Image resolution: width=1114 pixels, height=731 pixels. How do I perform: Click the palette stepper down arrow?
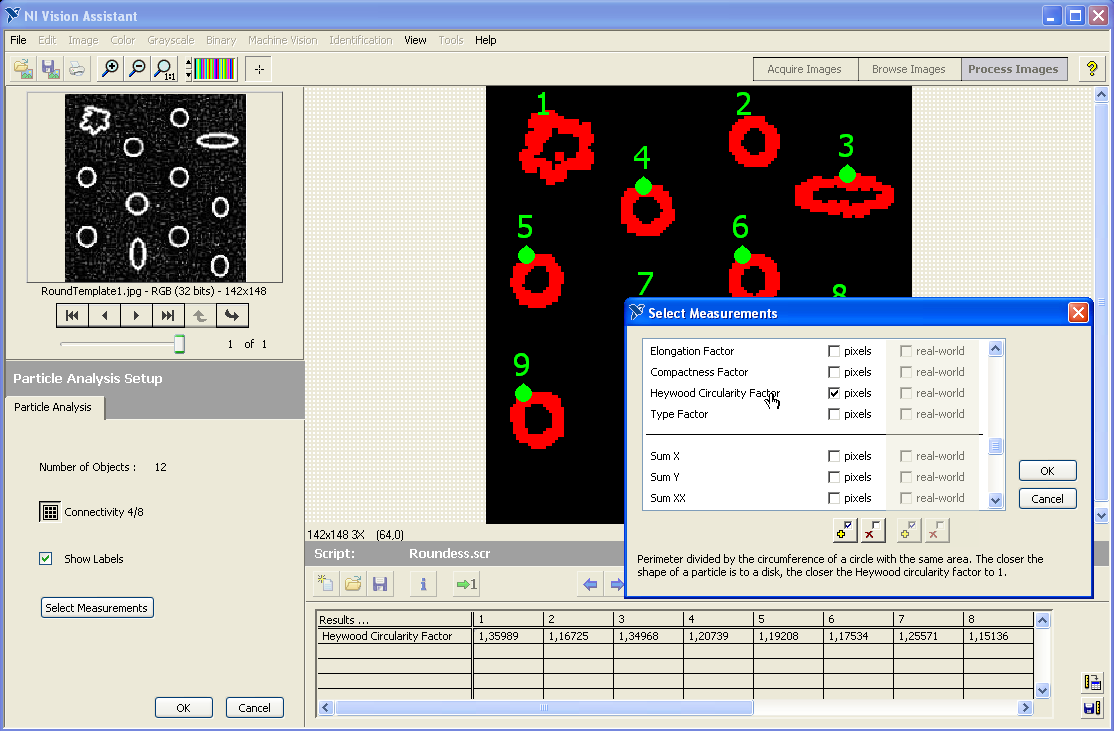[x=188, y=75]
